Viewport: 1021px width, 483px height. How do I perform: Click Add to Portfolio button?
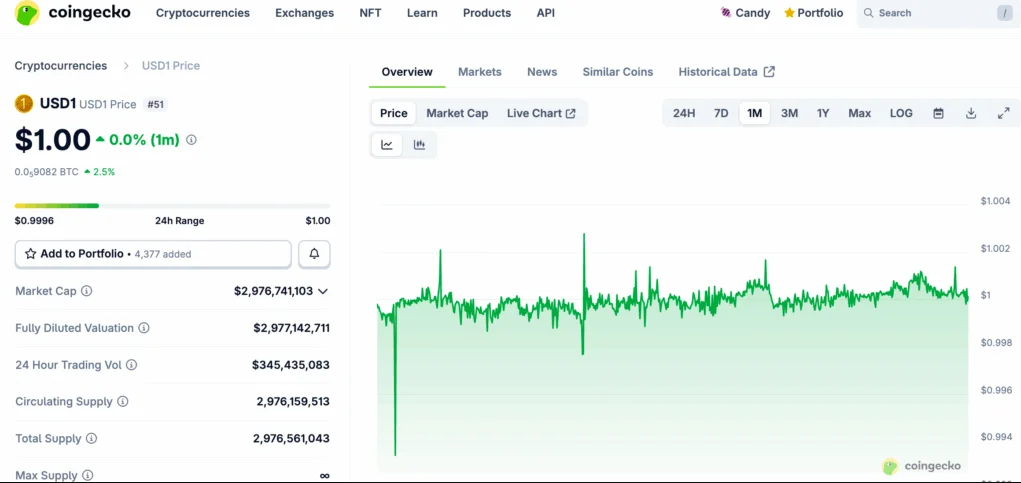coord(153,254)
